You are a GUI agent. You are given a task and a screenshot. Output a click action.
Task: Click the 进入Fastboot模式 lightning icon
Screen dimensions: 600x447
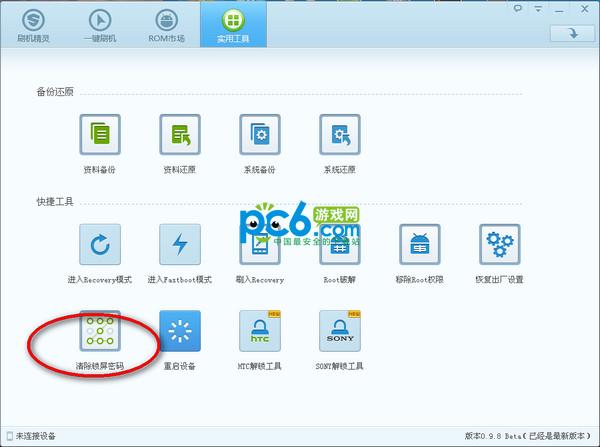point(180,244)
